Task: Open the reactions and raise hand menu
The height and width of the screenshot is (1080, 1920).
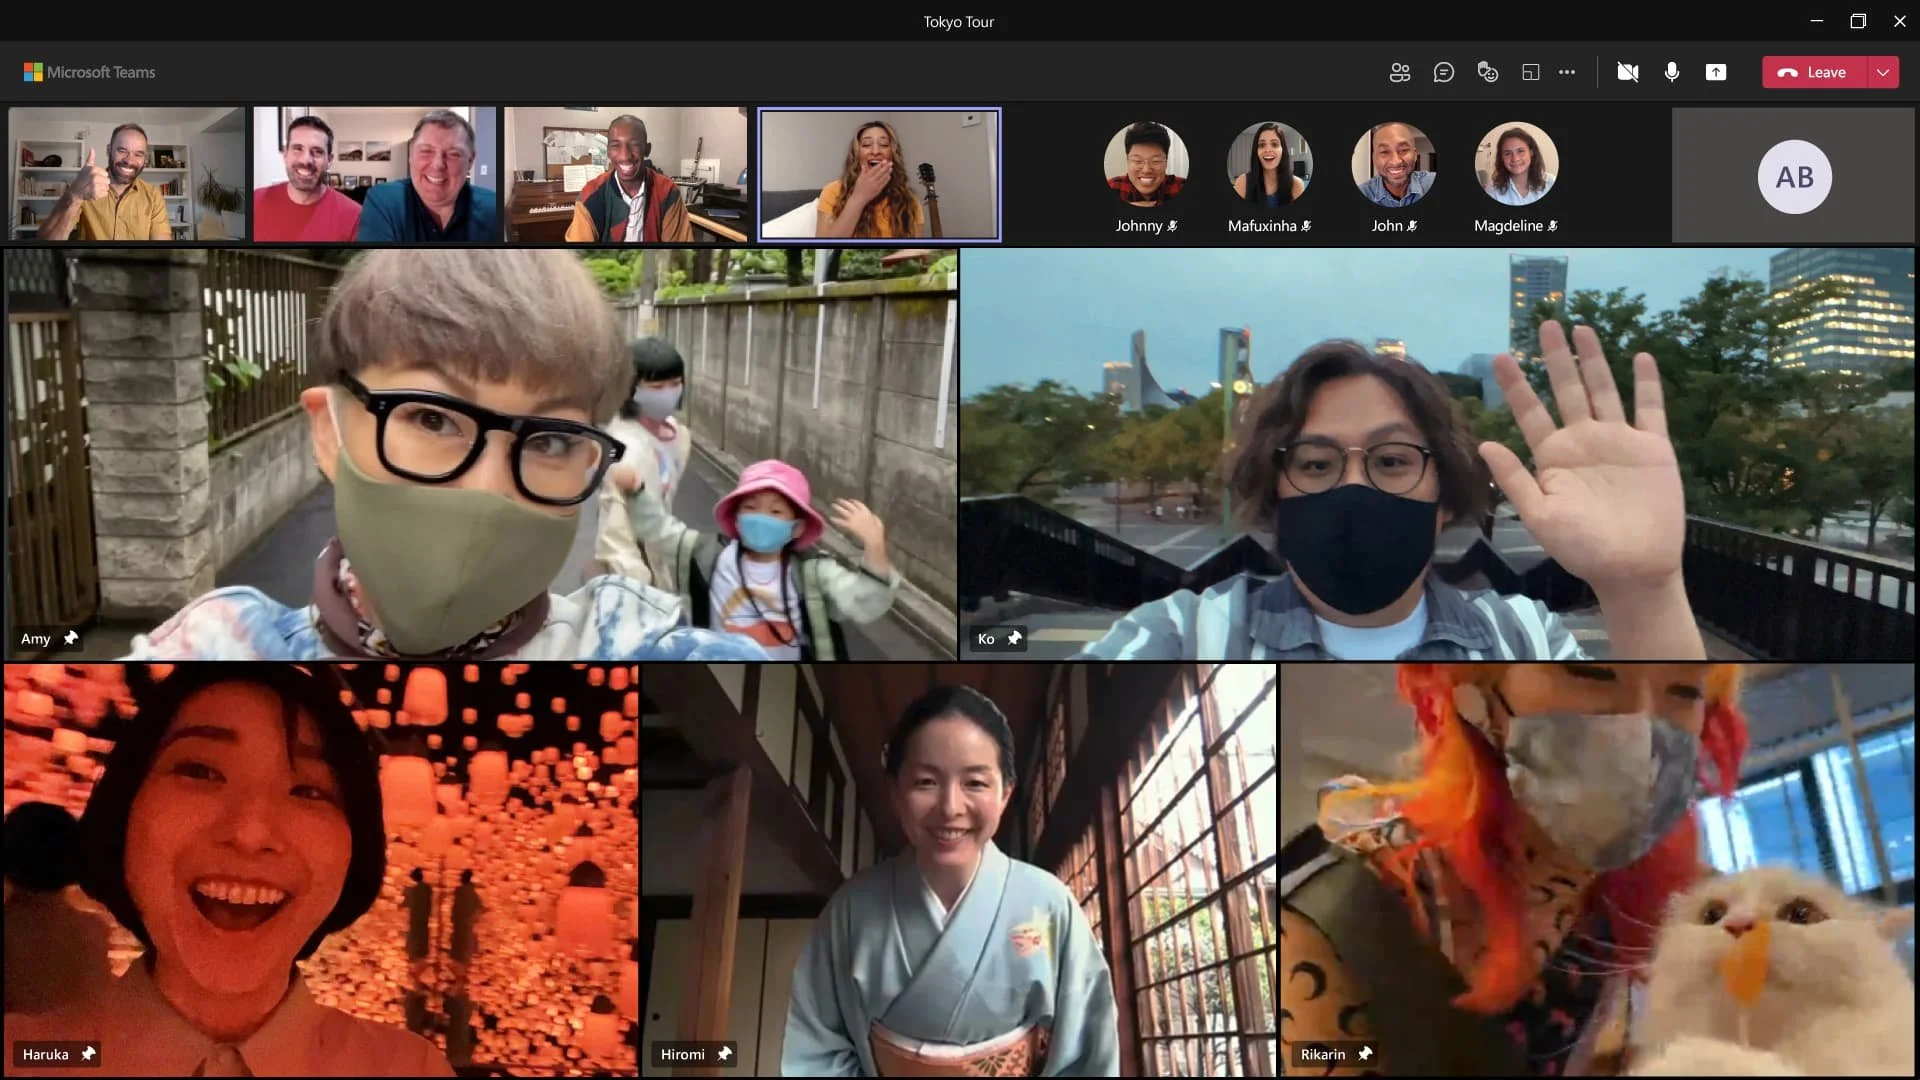Action: click(1487, 72)
